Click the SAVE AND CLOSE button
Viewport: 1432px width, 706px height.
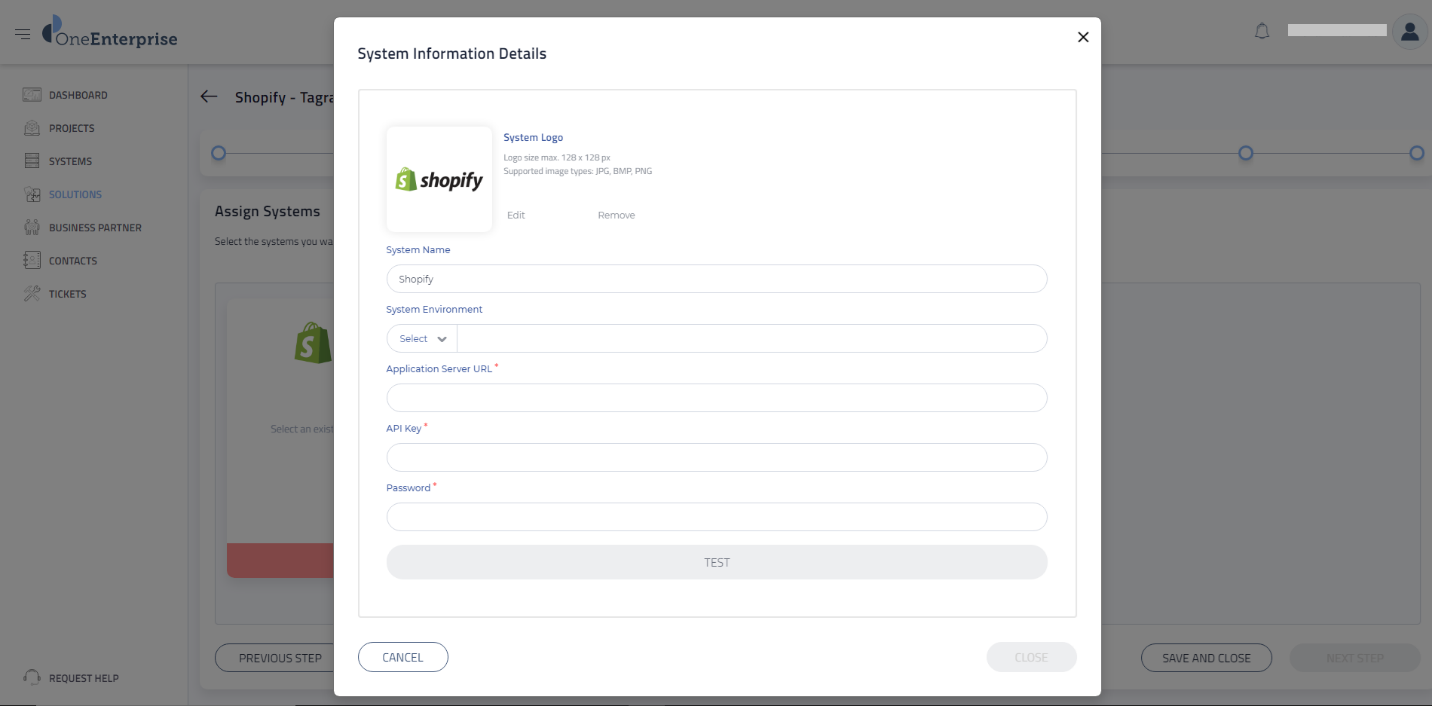point(1206,657)
